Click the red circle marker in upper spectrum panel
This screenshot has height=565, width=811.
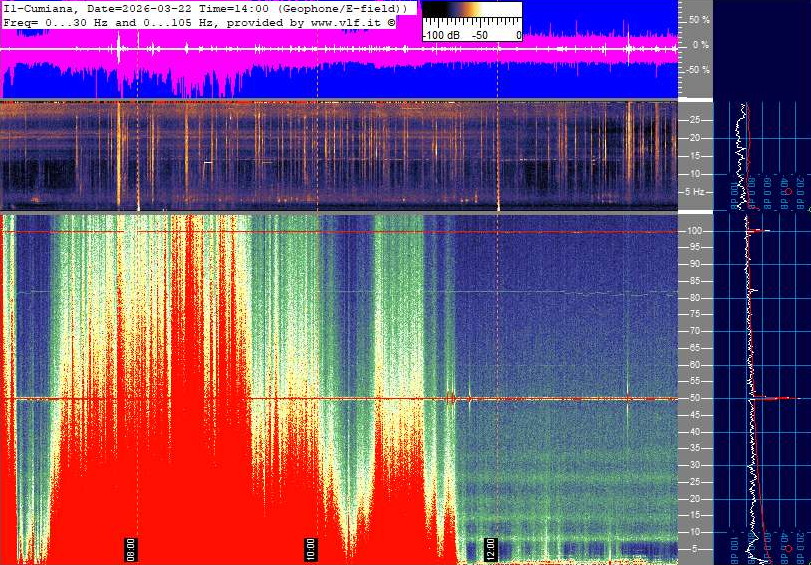point(787,191)
